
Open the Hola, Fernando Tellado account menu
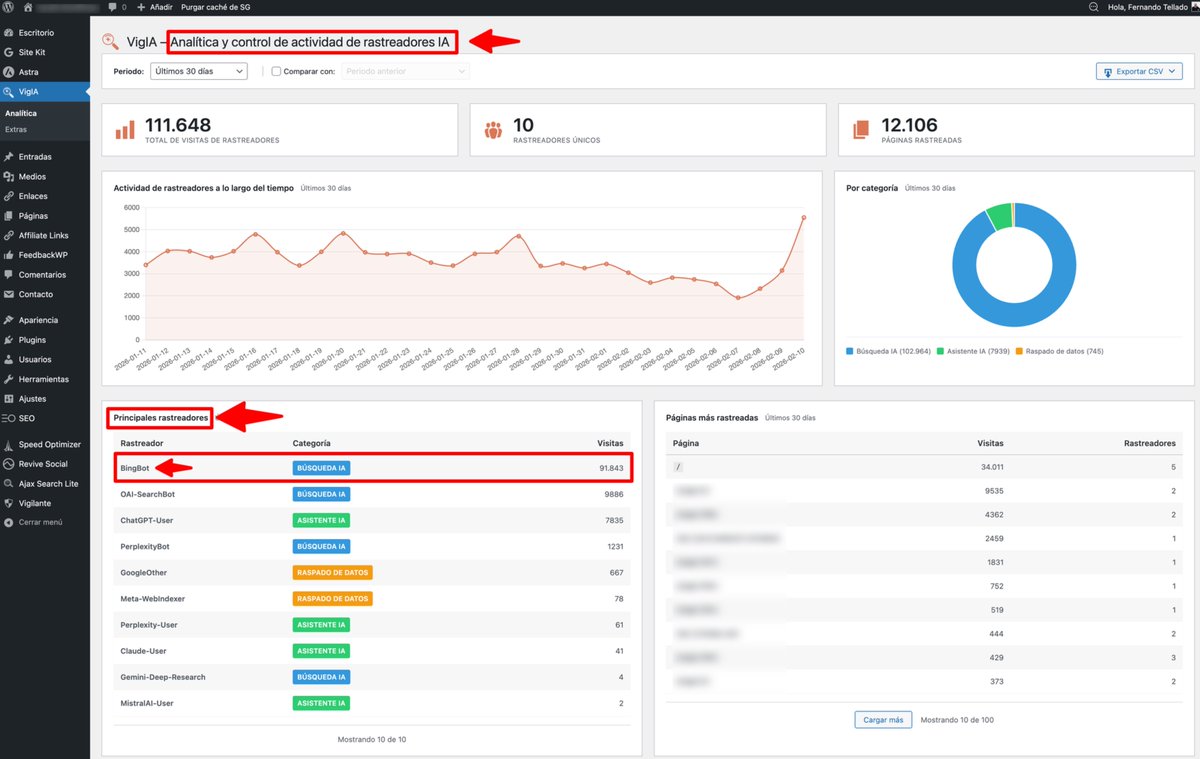pyautogui.click(x=1153, y=7)
